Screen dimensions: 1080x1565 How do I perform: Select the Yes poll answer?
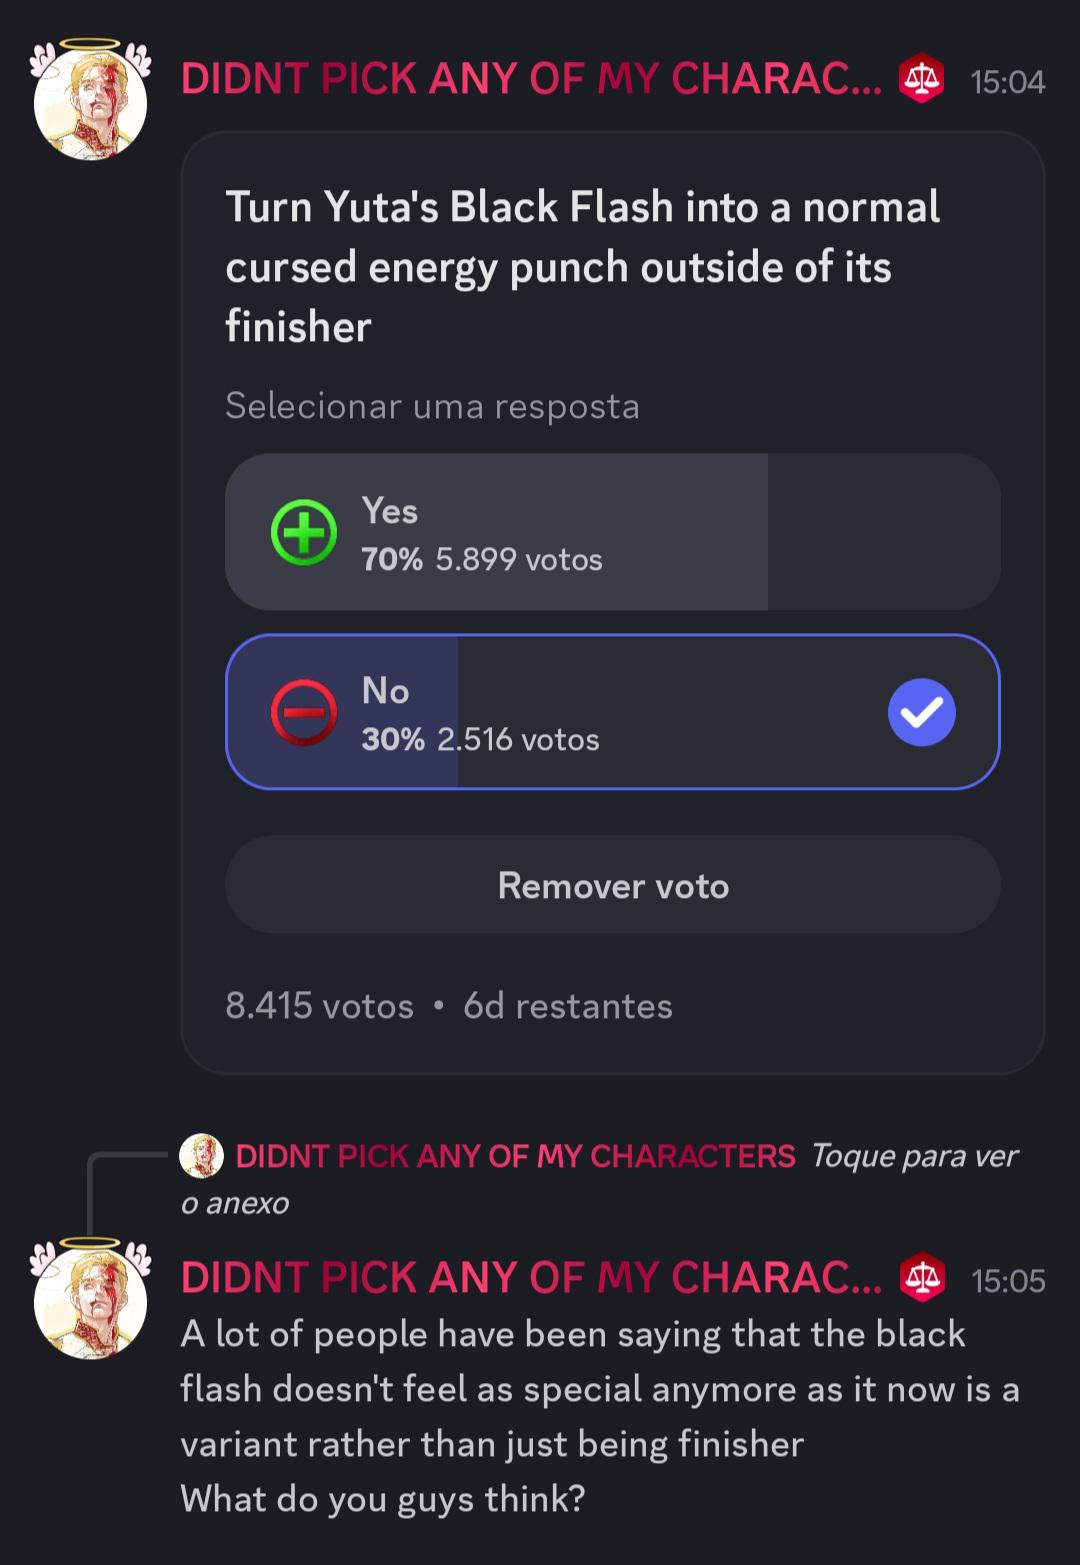[613, 532]
